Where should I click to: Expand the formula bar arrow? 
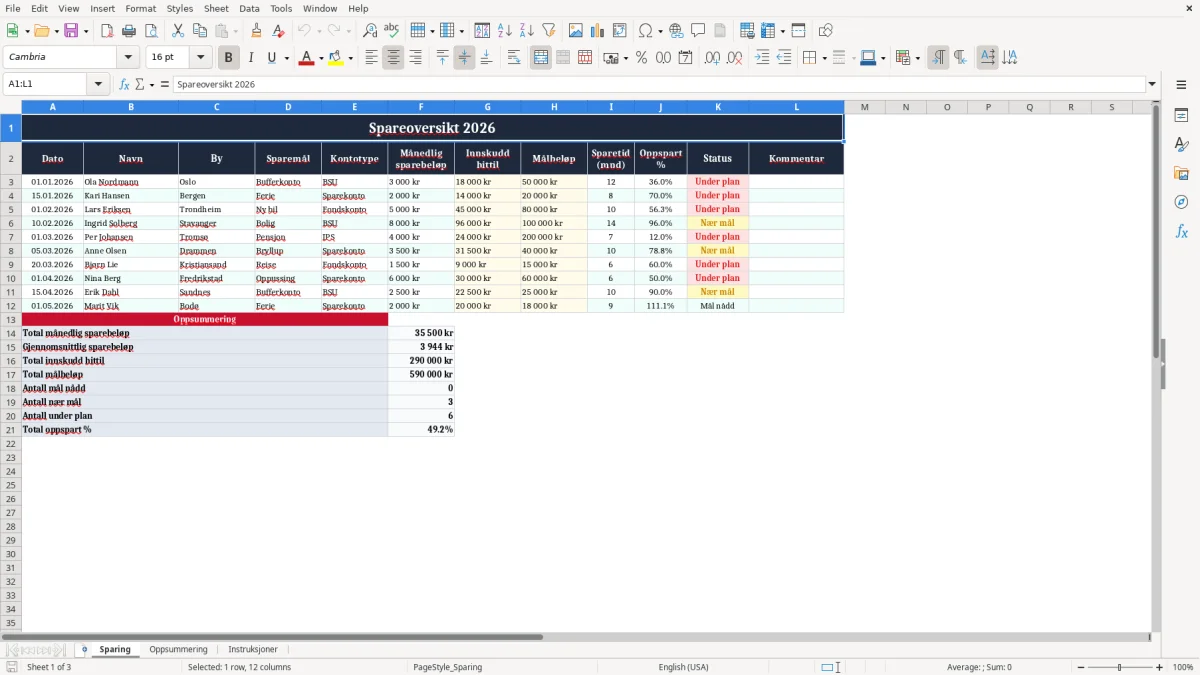coord(1152,84)
